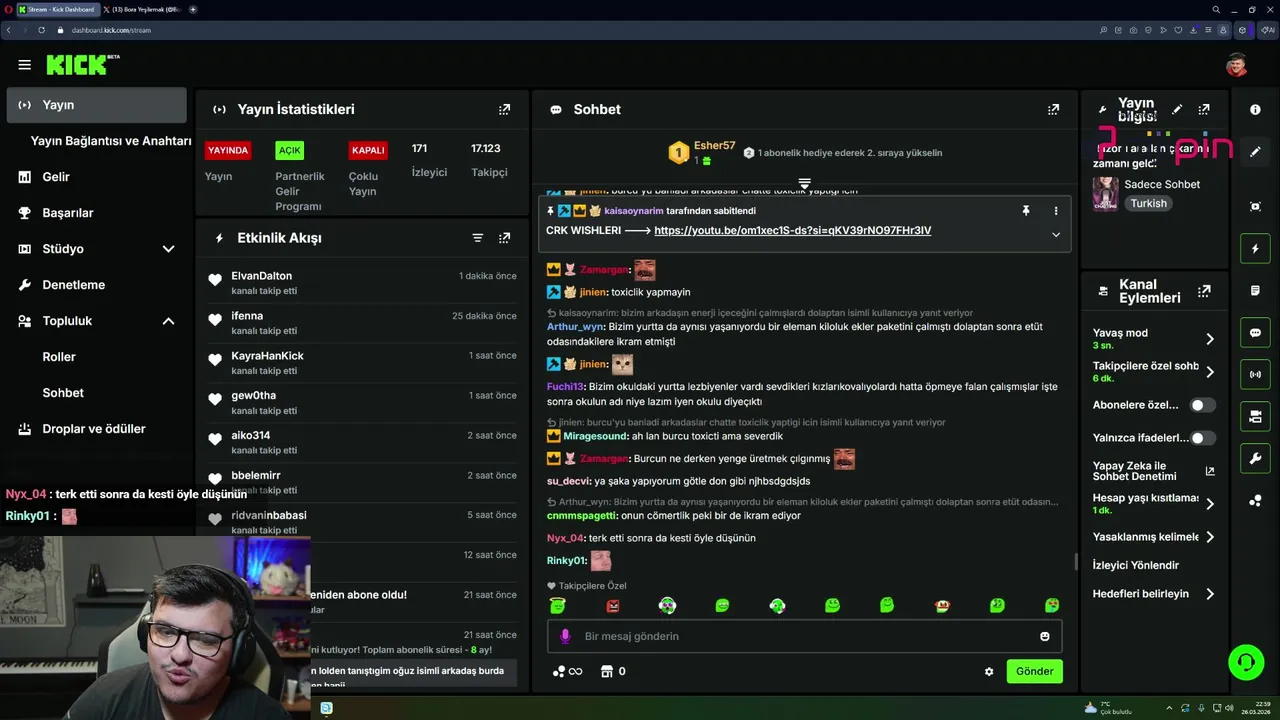Image resolution: width=1280 pixels, height=720 pixels.
Task: Click the green headset support button
Action: 1246,662
